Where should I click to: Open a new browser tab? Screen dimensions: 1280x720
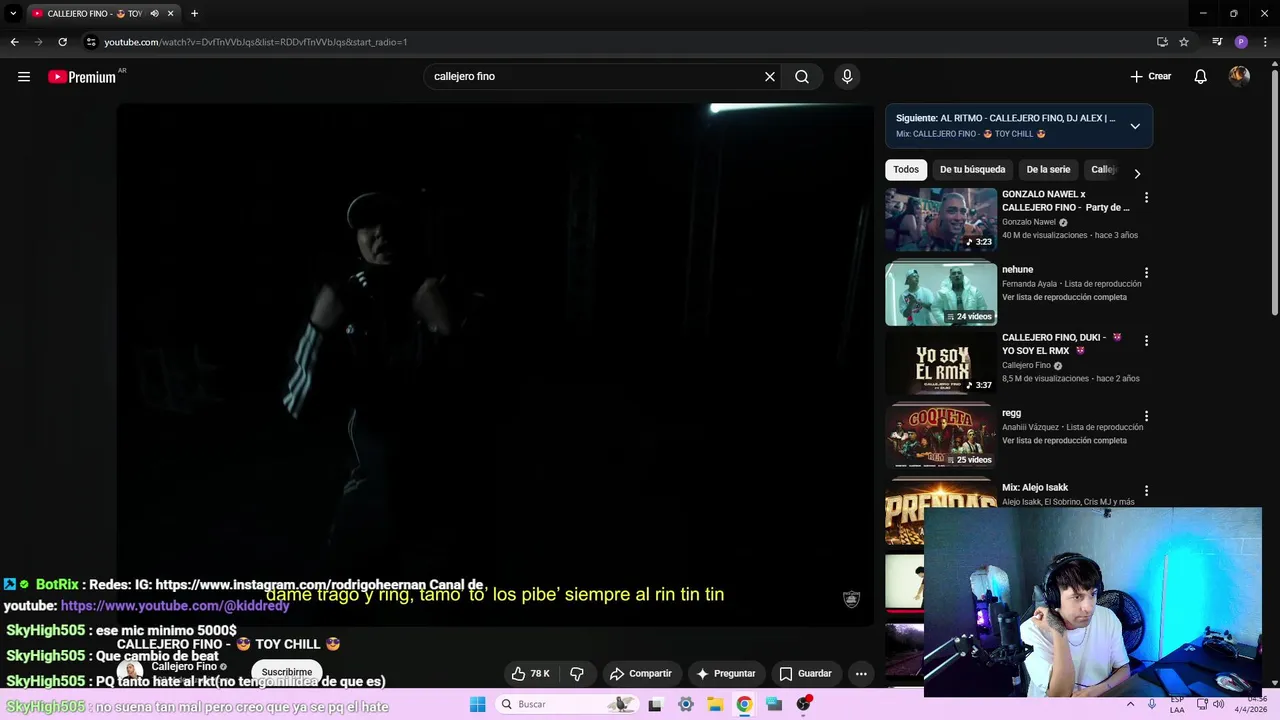pos(194,14)
